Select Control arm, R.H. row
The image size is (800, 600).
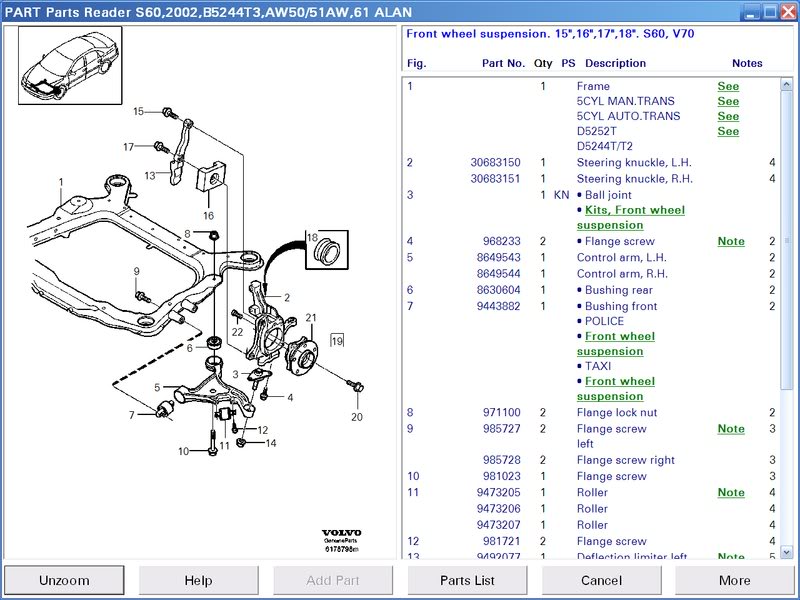click(x=591, y=273)
